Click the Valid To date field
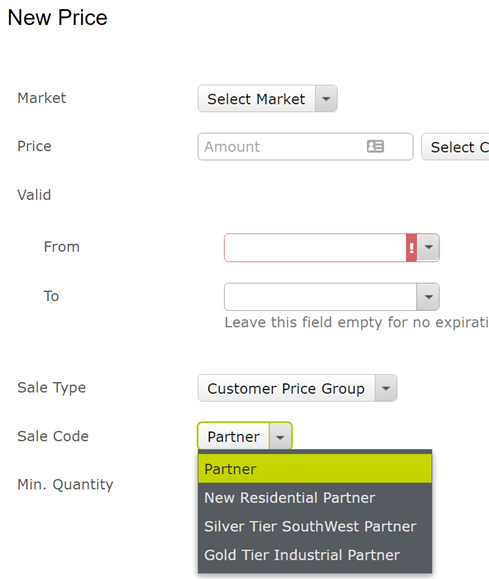 [x=320, y=297]
